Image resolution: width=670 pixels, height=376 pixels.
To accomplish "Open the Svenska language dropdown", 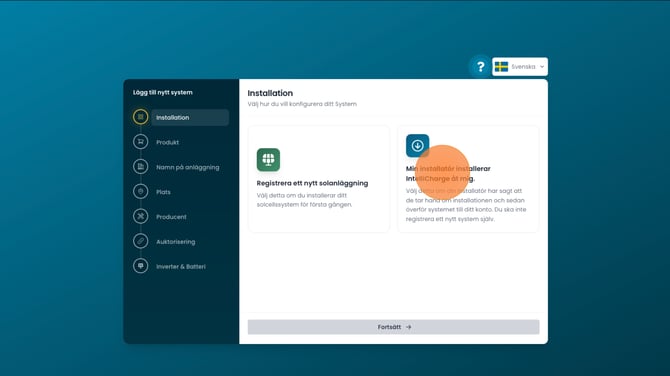I will click(520, 67).
